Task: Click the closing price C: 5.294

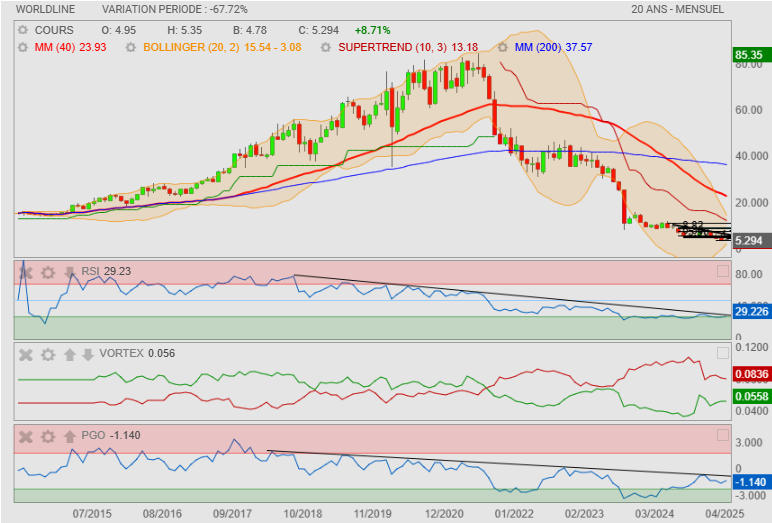Action: 319,30
